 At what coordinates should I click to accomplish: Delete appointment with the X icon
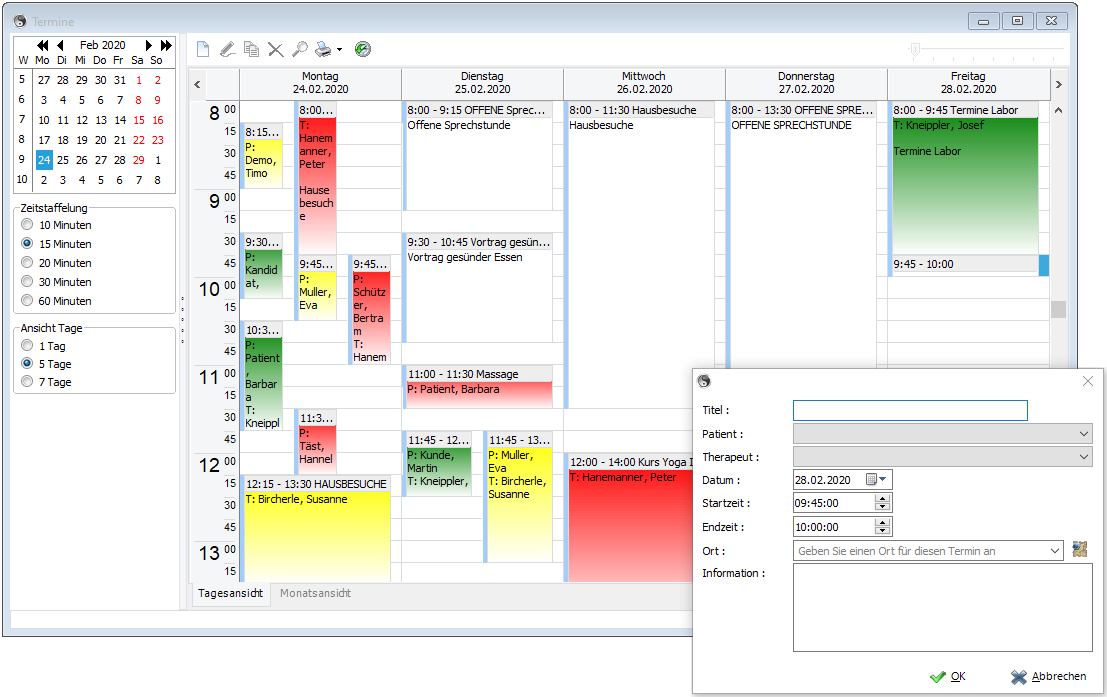pyautogui.click(x=275, y=49)
